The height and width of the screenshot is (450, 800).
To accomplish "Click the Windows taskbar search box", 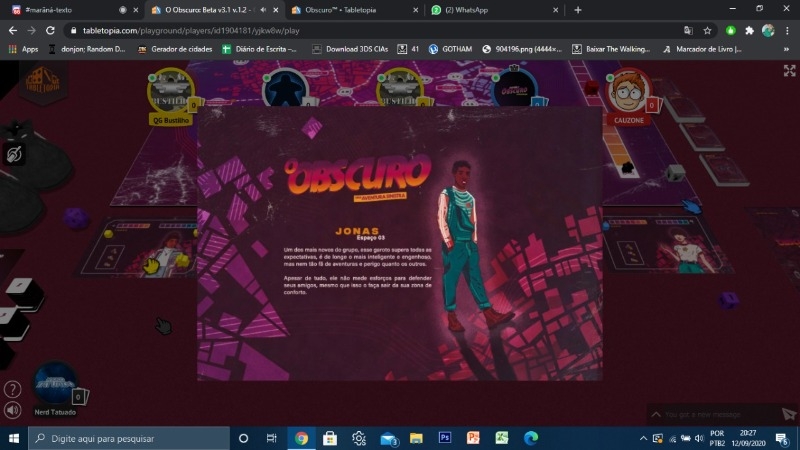I will 129,438.
